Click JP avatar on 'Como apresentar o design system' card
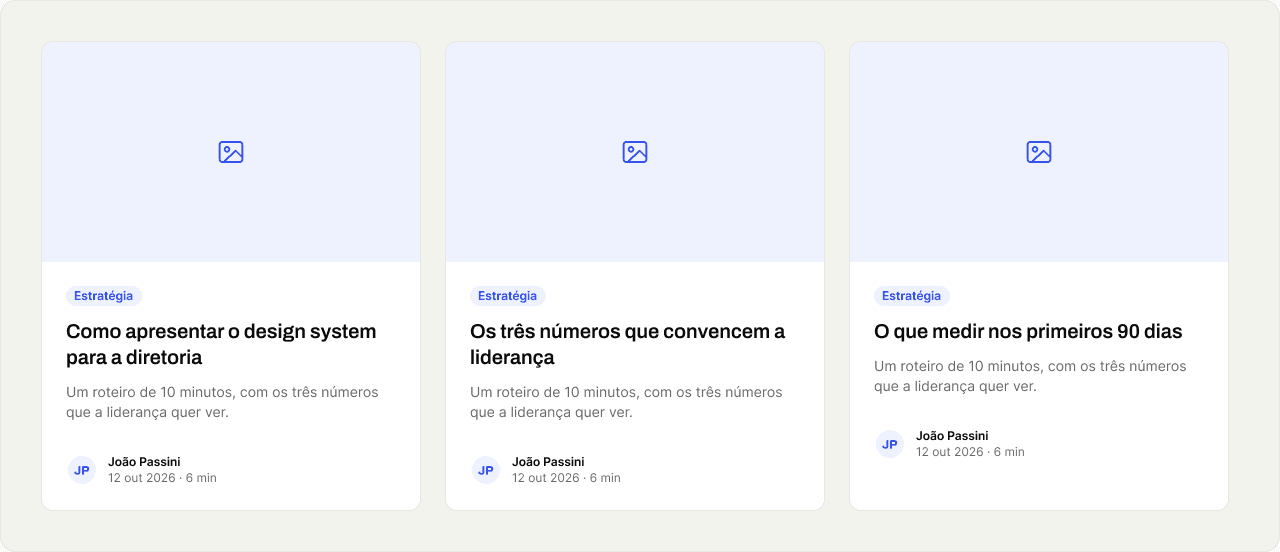 tap(82, 470)
